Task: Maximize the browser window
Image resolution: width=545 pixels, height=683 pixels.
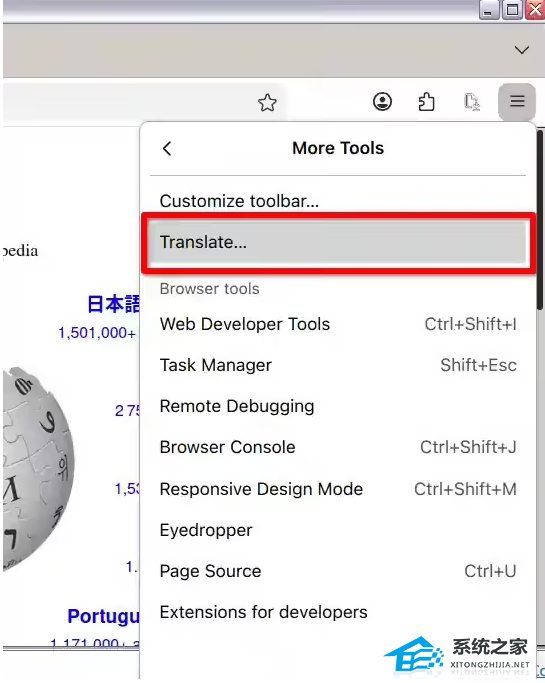Action: [512, 10]
